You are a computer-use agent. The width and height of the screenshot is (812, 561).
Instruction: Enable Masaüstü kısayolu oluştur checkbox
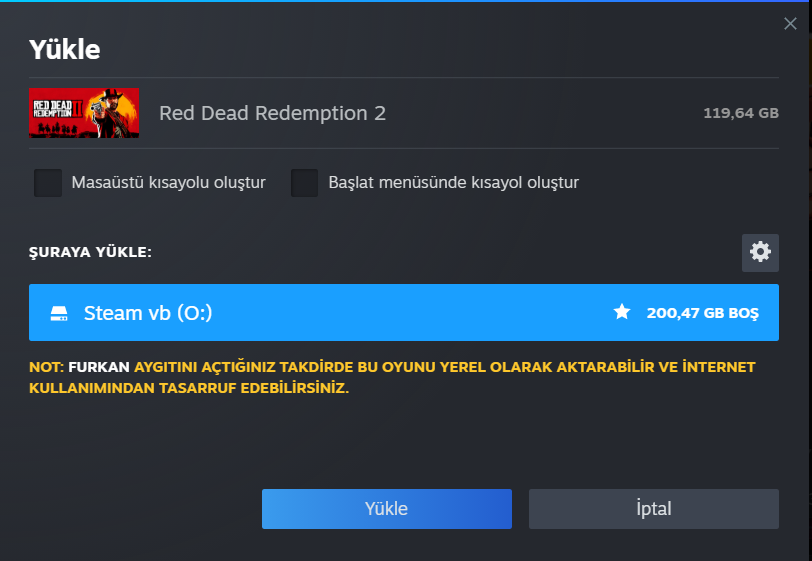(x=48, y=182)
